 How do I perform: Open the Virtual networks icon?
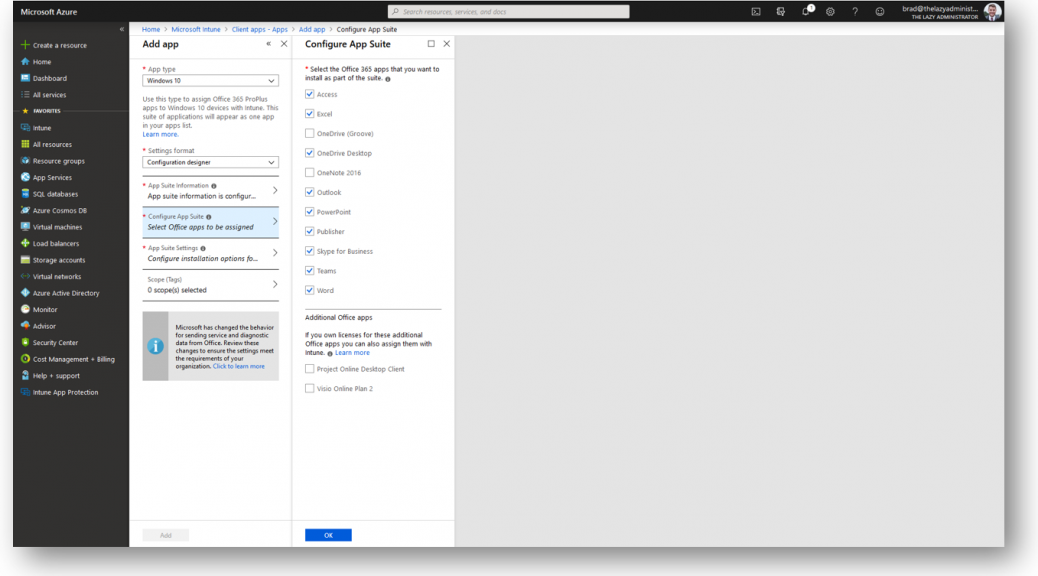[25, 277]
